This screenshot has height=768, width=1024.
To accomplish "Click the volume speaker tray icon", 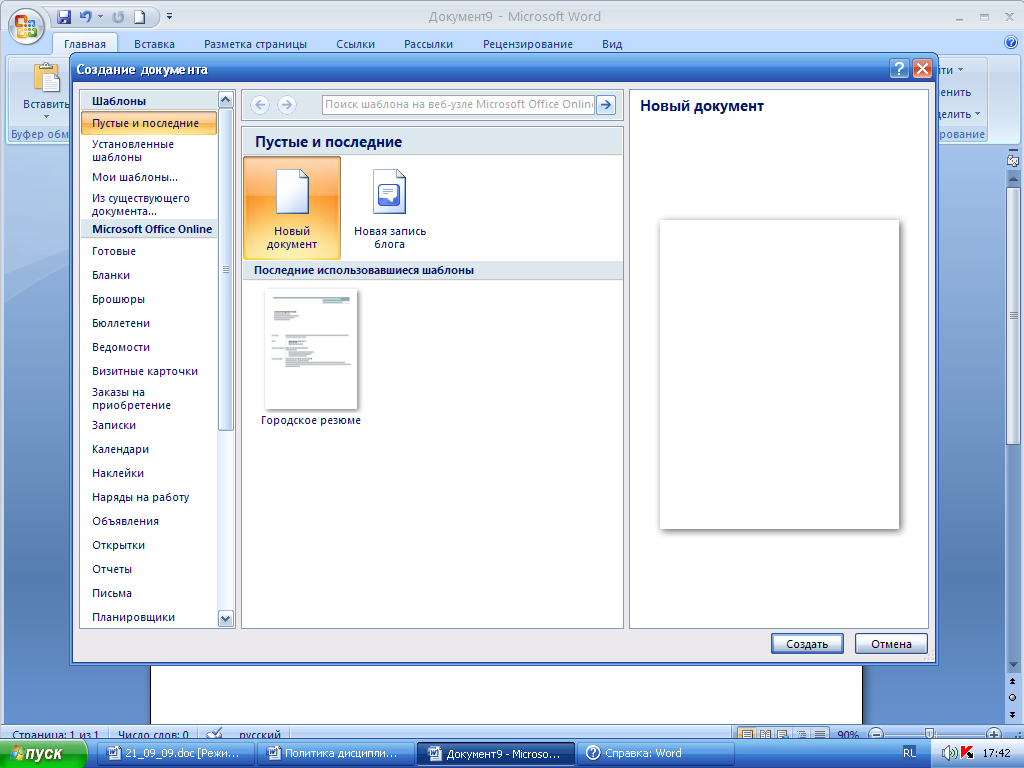I will (x=949, y=753).
